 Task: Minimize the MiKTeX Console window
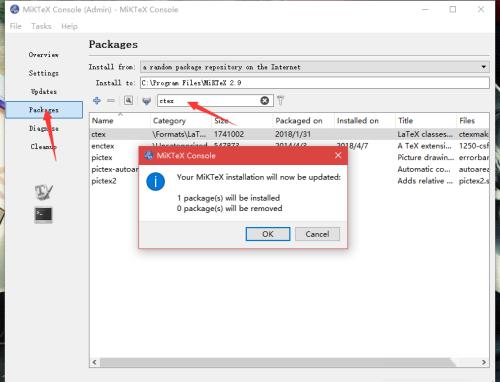coord(425,9)
